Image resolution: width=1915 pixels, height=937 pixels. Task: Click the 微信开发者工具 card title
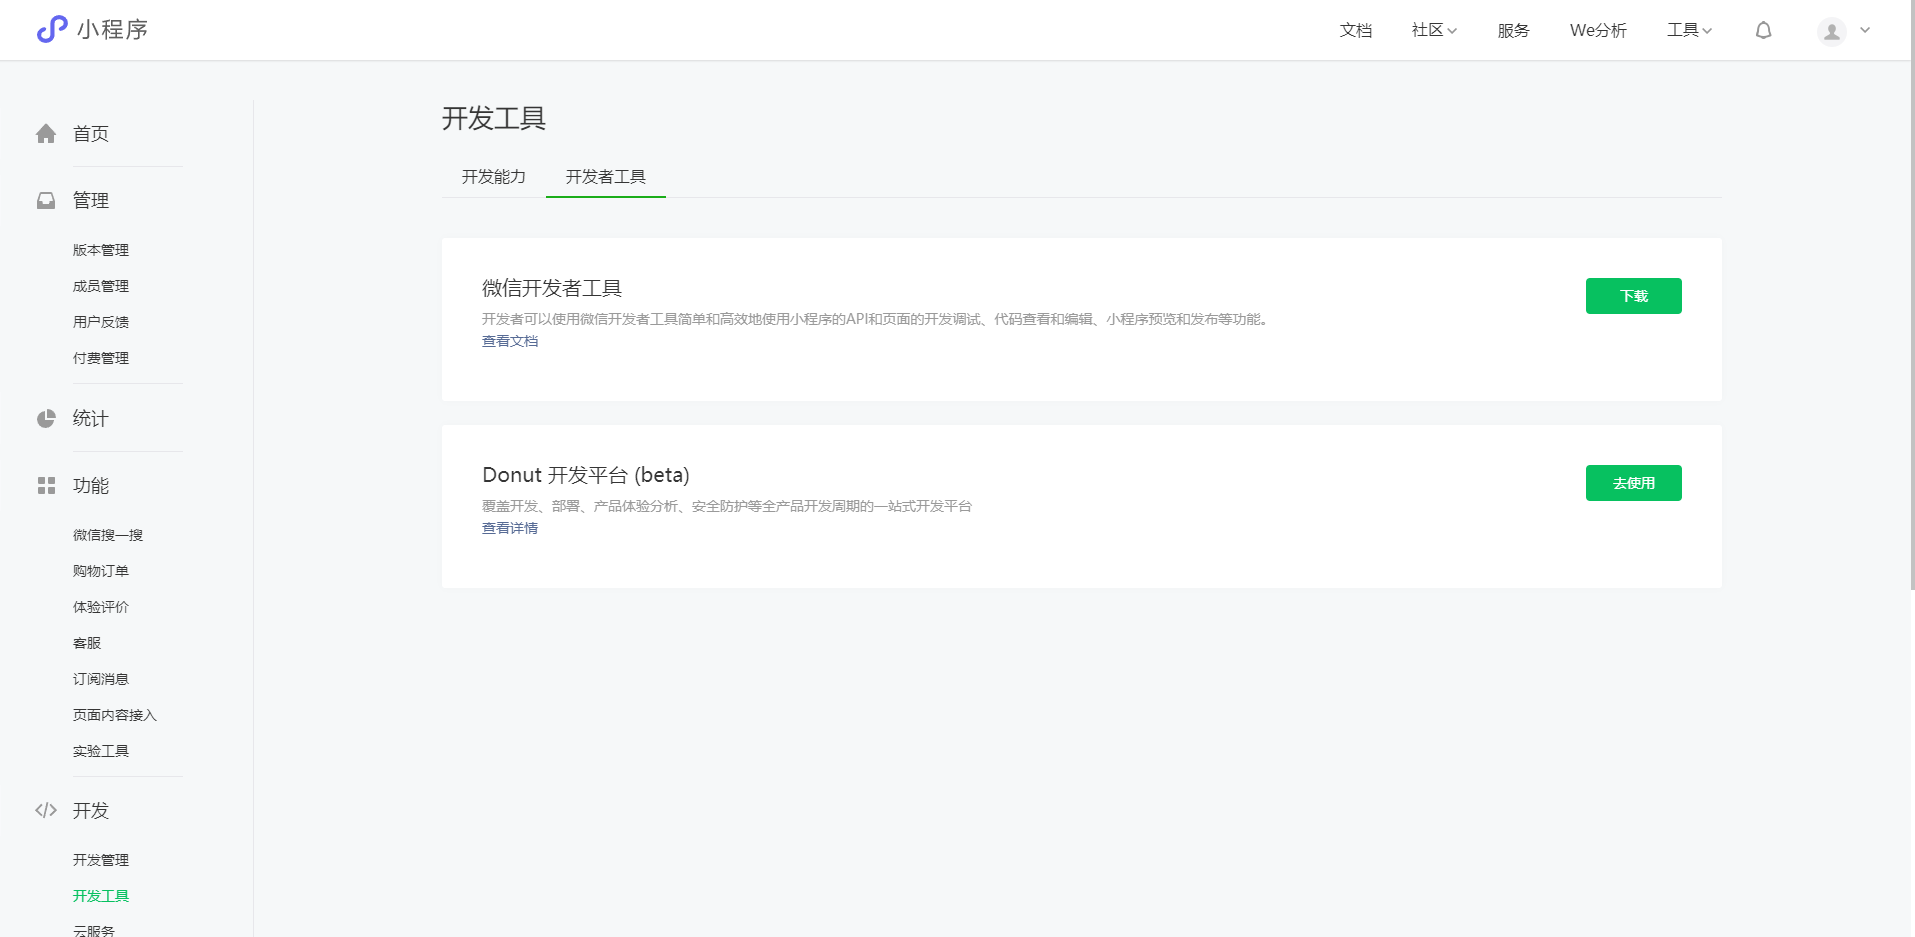pyautogui.click(x=552, y=289)
